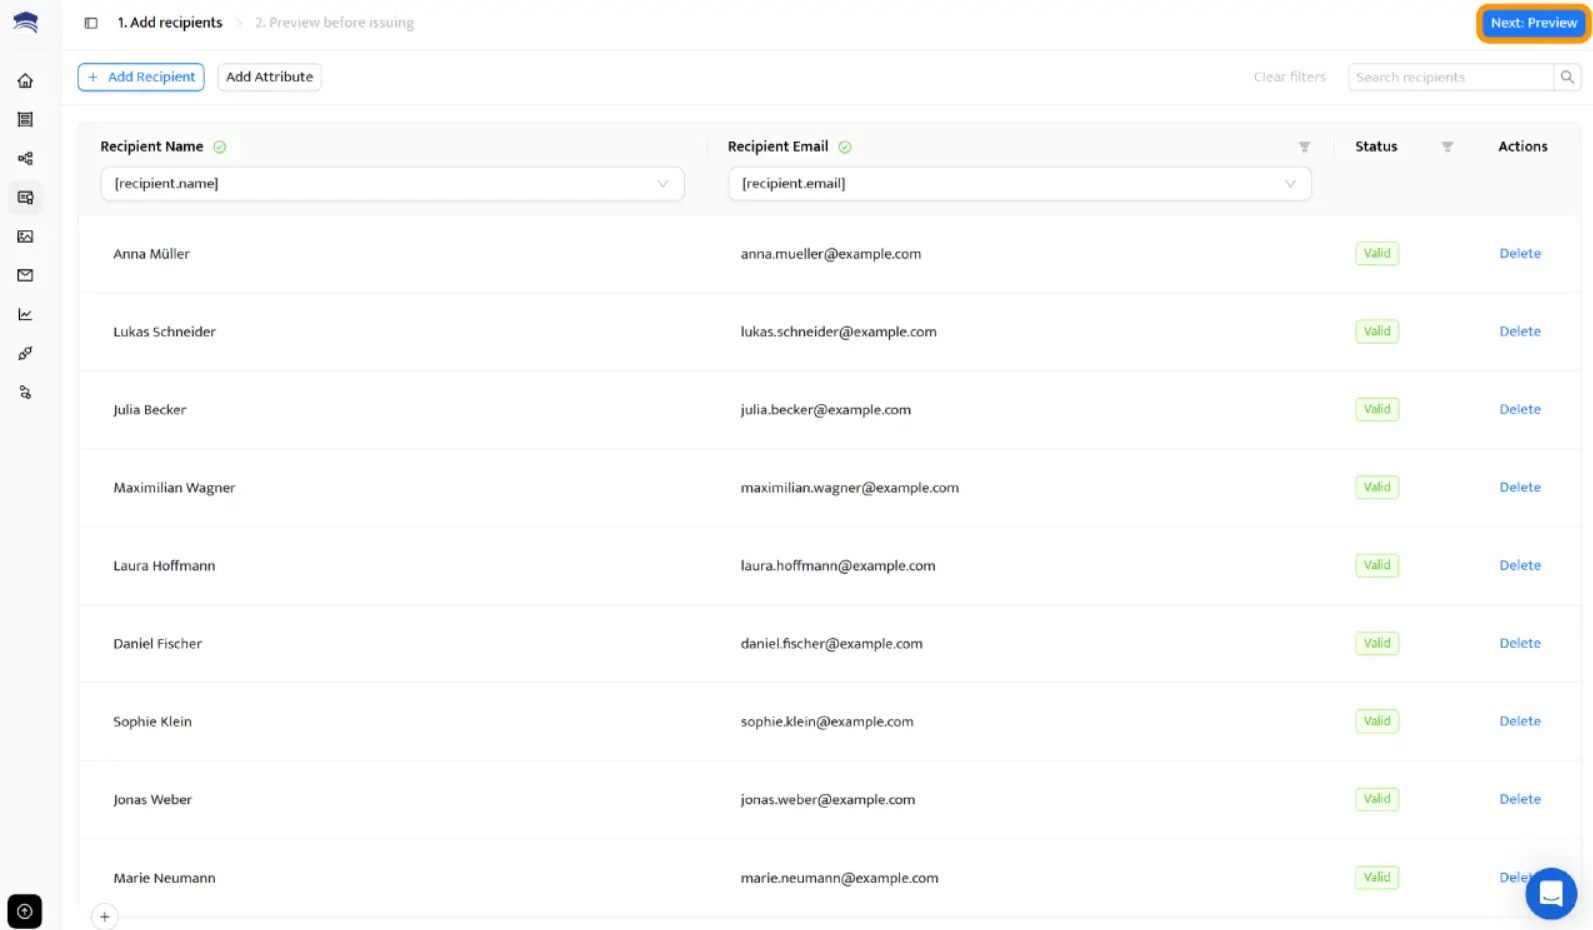Go to step 2. Preview before issuing
This screenshot has height=930, width=1593.
point(334,23)
